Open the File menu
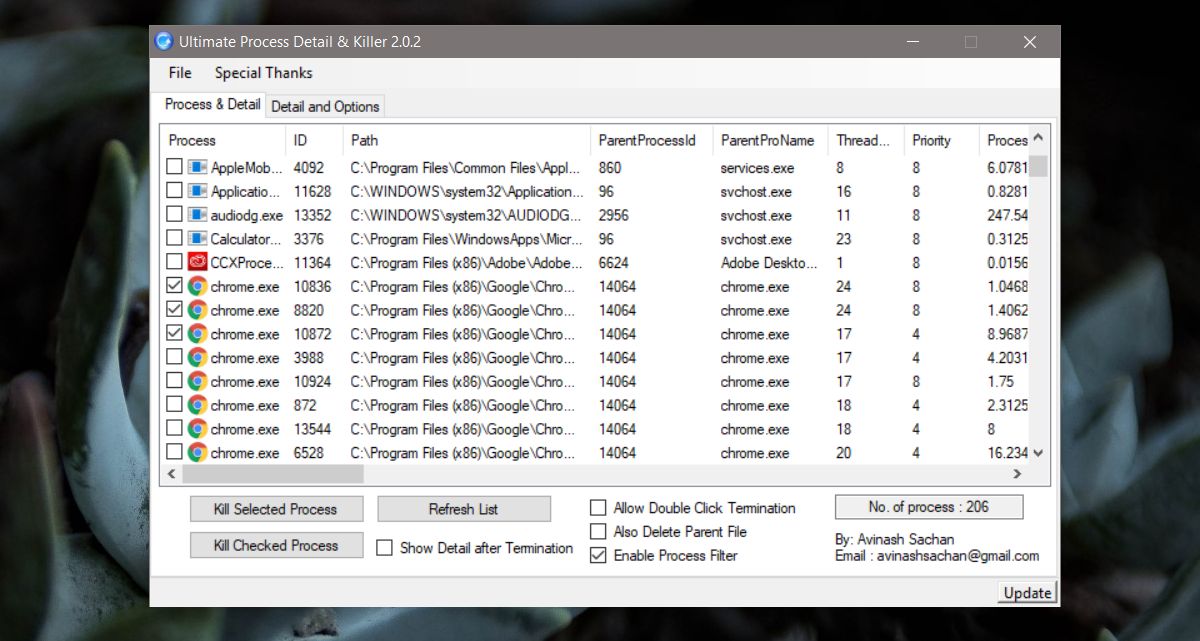Image resolution: width=1200 pixels, height=641 pixels. pos(180,73)
